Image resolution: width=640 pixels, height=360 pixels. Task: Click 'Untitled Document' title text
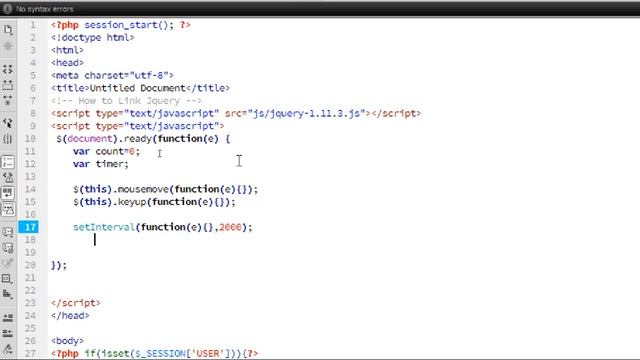pos(138,89)
